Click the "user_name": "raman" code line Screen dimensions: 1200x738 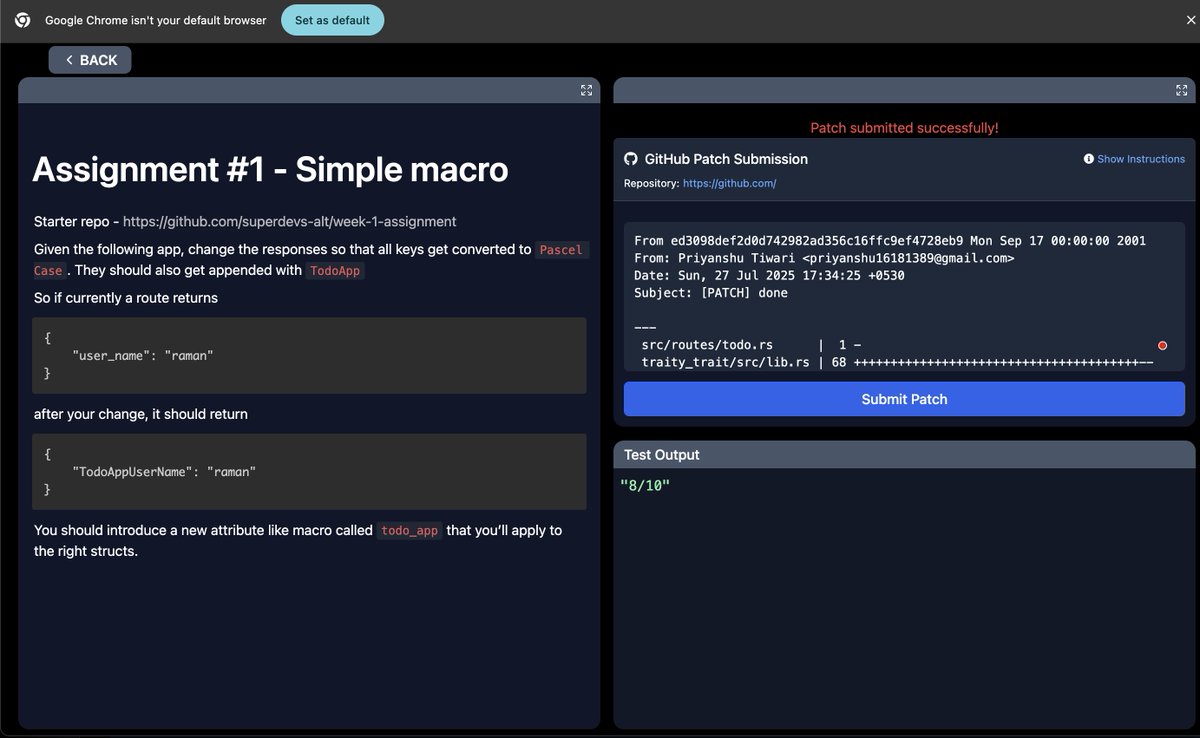pyautogui.click(x=142, y=355)
